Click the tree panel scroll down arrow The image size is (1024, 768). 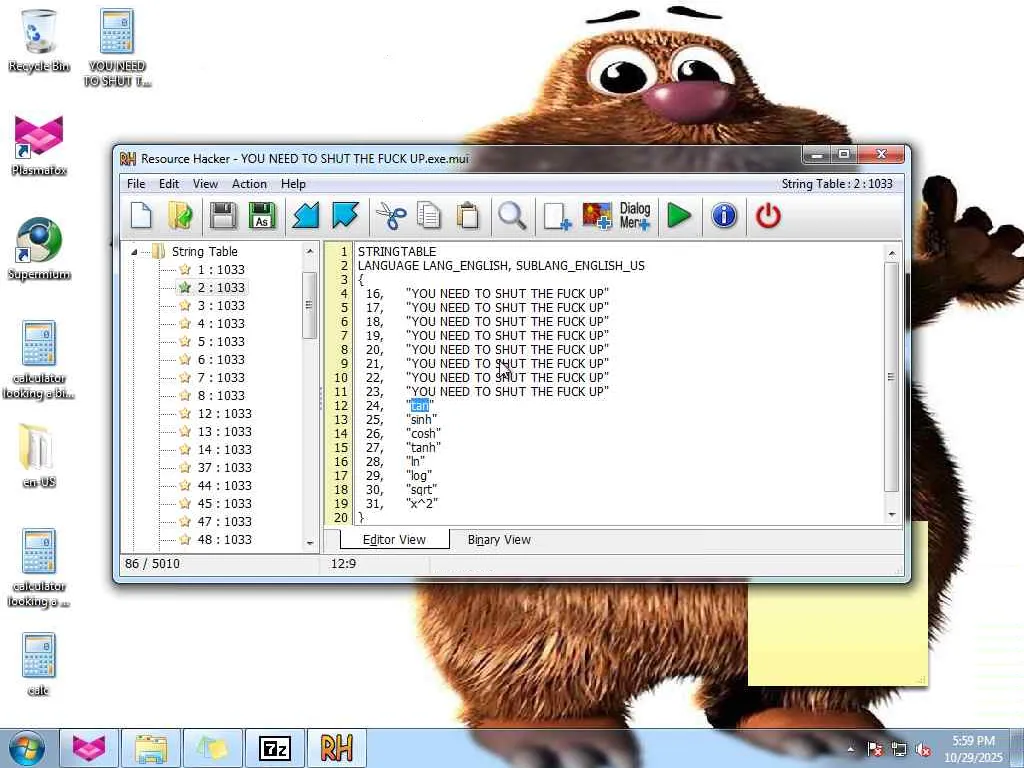click(310, 543)
